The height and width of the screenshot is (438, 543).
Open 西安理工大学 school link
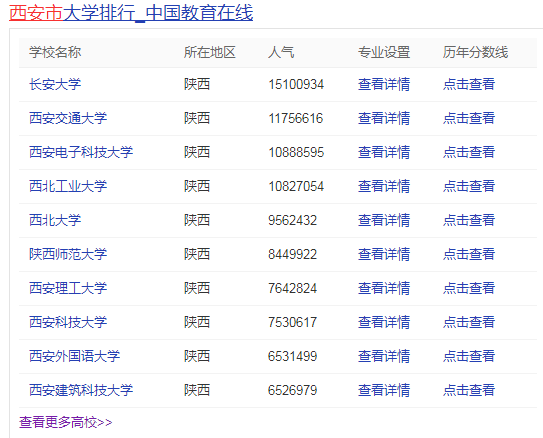68,288
